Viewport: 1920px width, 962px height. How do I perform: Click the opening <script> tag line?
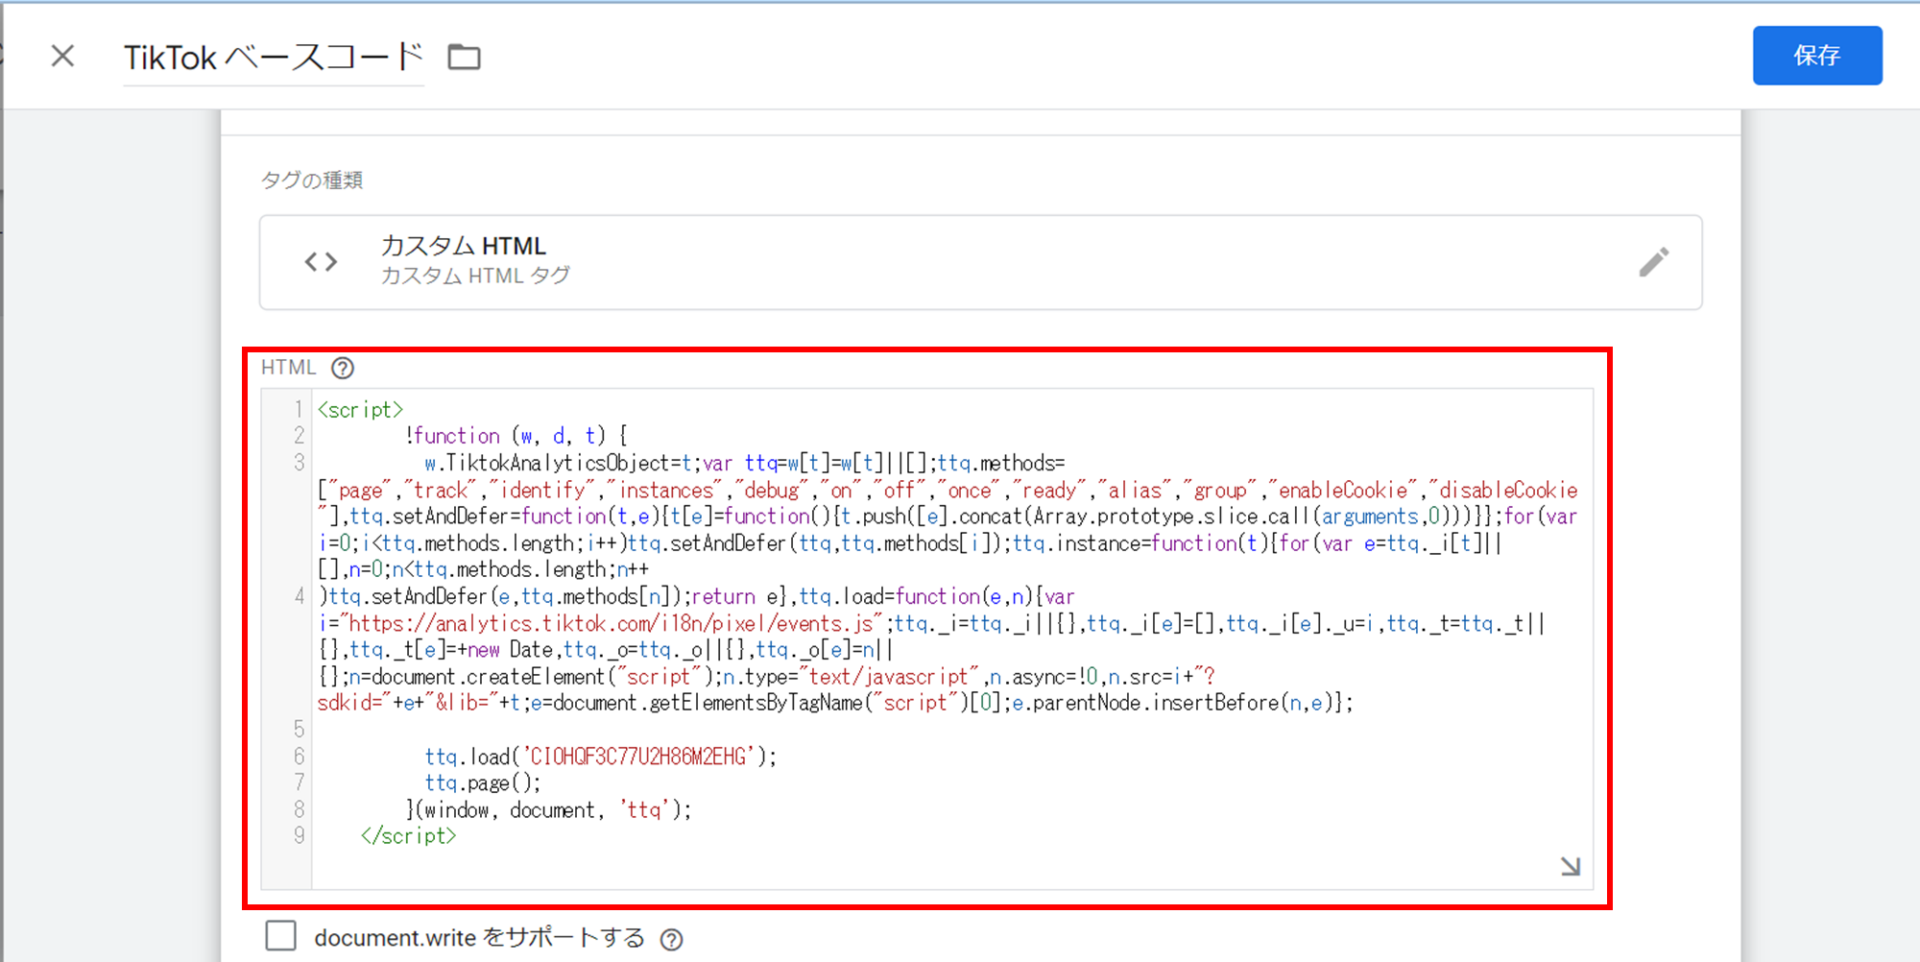[x=360, y=410]
